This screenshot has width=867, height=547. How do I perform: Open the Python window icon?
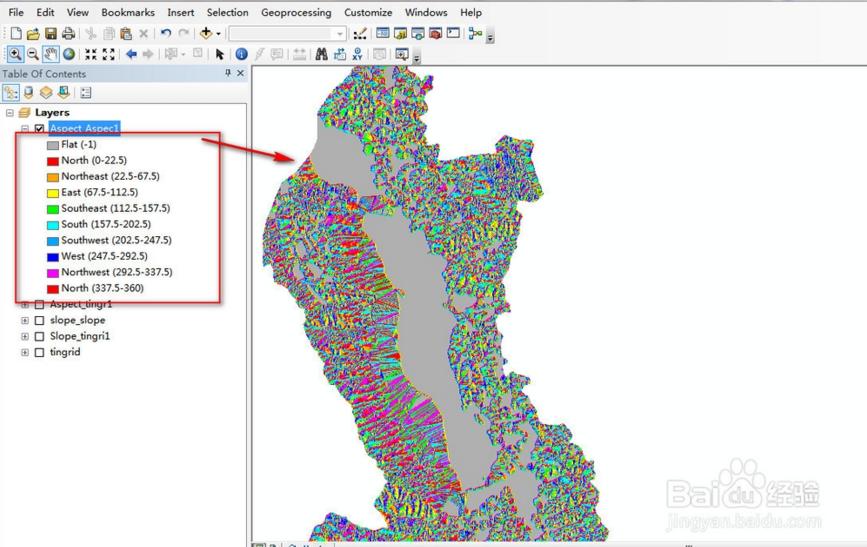pyautogui.click(x=453, y=33)
